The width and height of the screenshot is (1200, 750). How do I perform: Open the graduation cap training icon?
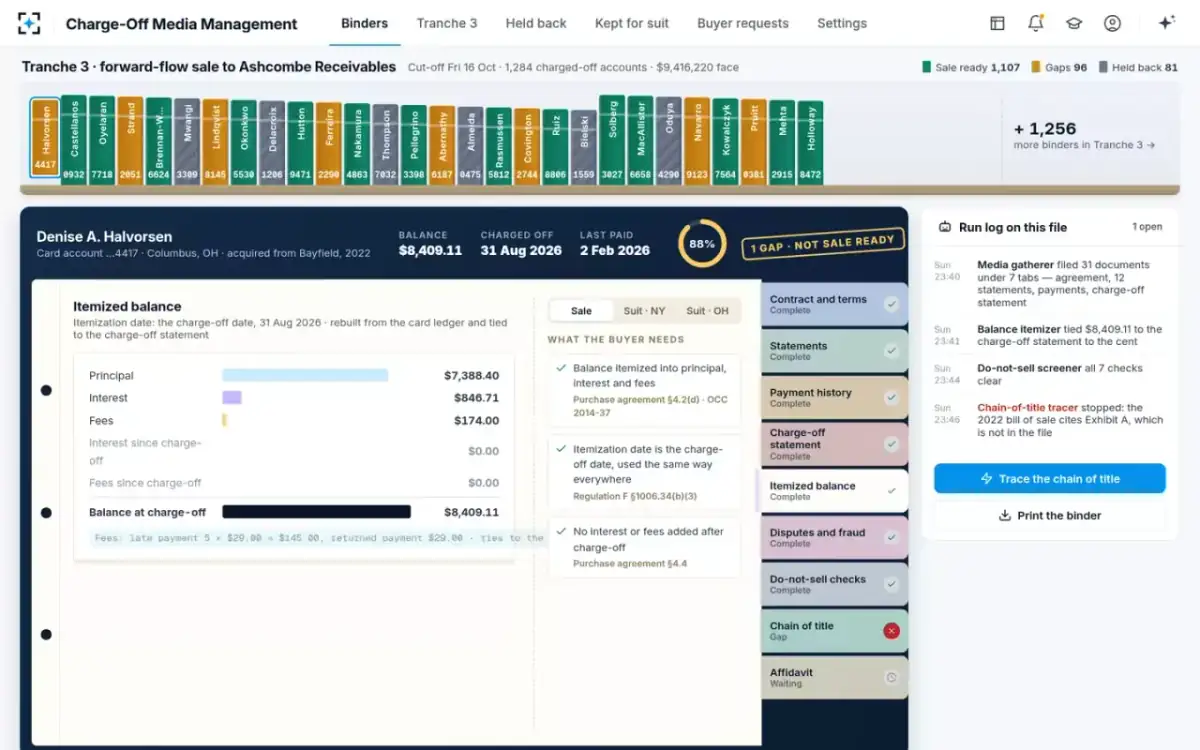(x=1074, y=23)
